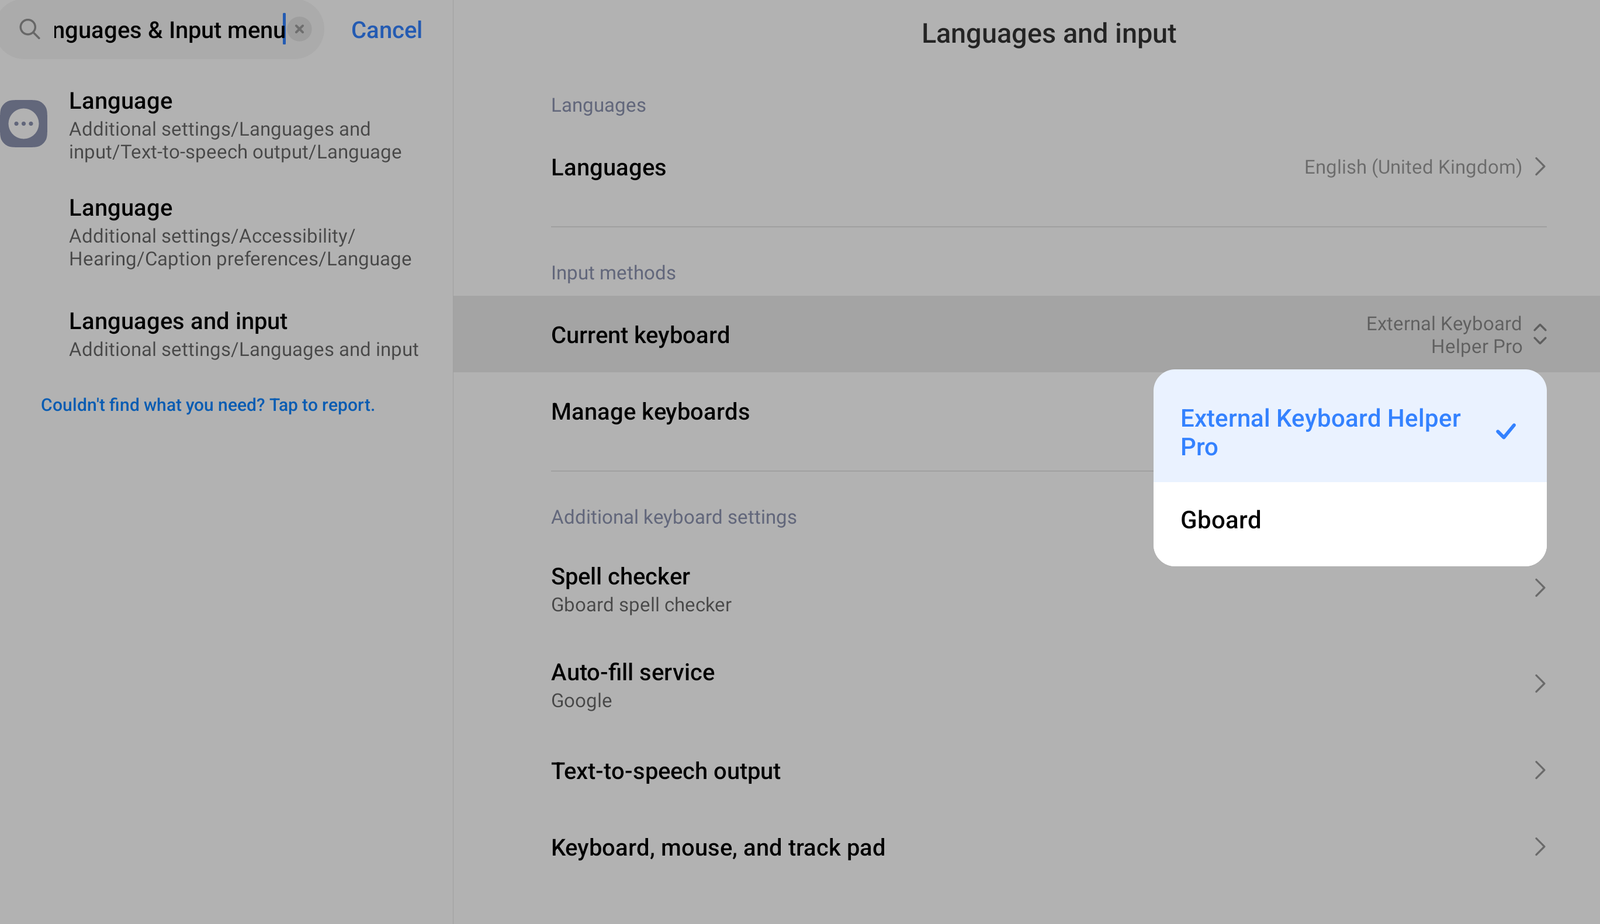The width and height of the screenshot is (1600, 924).
Task: Choose Gboard as current keyboard
Action: click(x=1221, y=520)
